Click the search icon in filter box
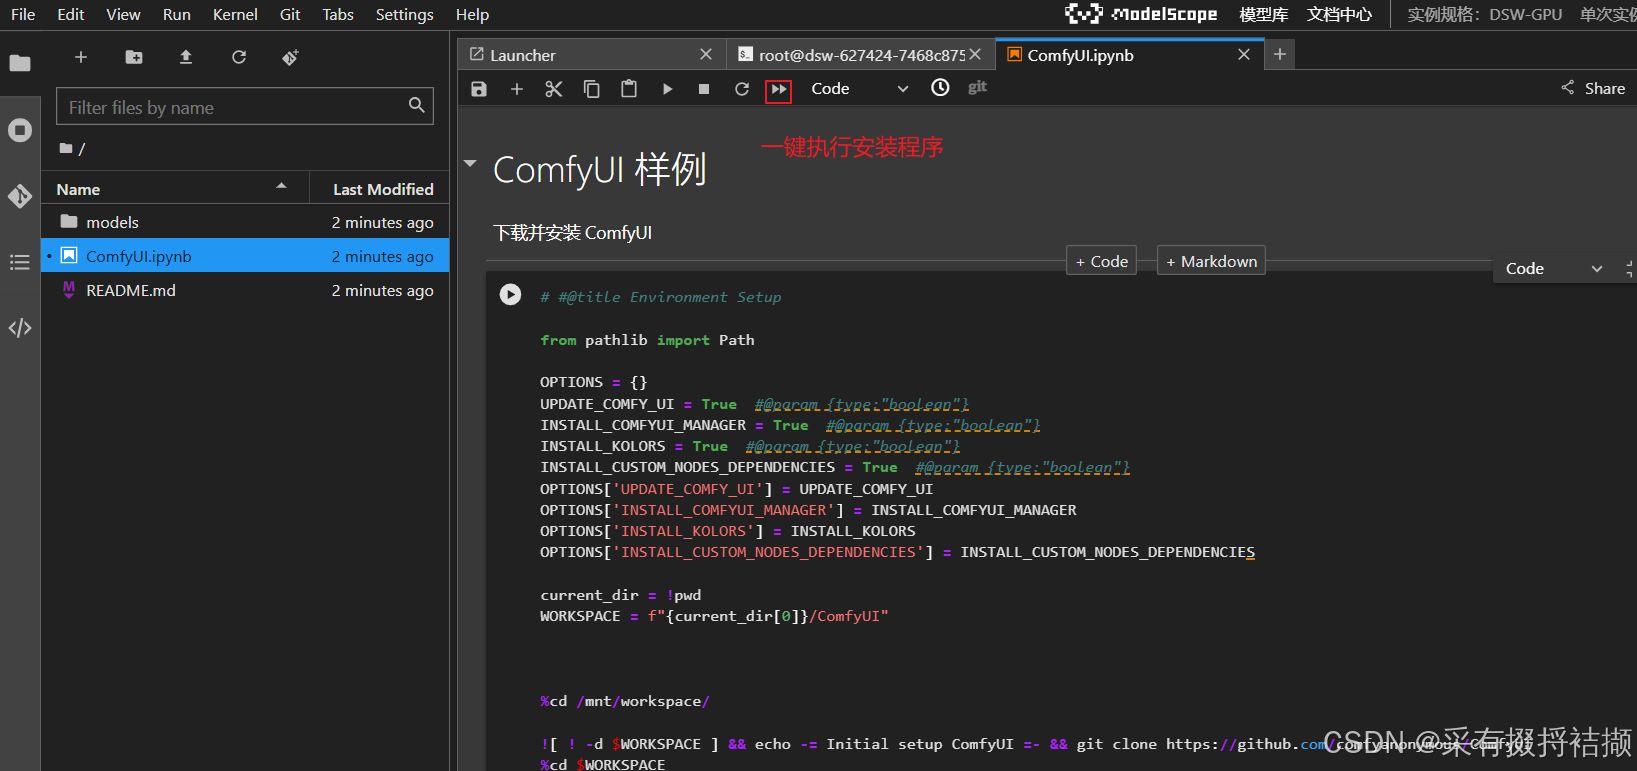Screen dimensions: 1637x771 (417, 105)
